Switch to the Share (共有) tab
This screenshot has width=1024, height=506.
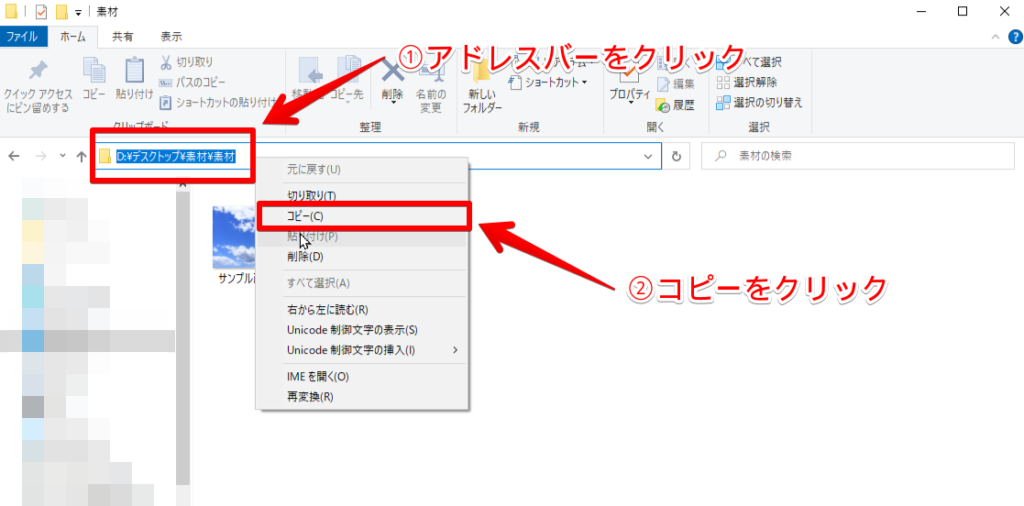point(123,37)
